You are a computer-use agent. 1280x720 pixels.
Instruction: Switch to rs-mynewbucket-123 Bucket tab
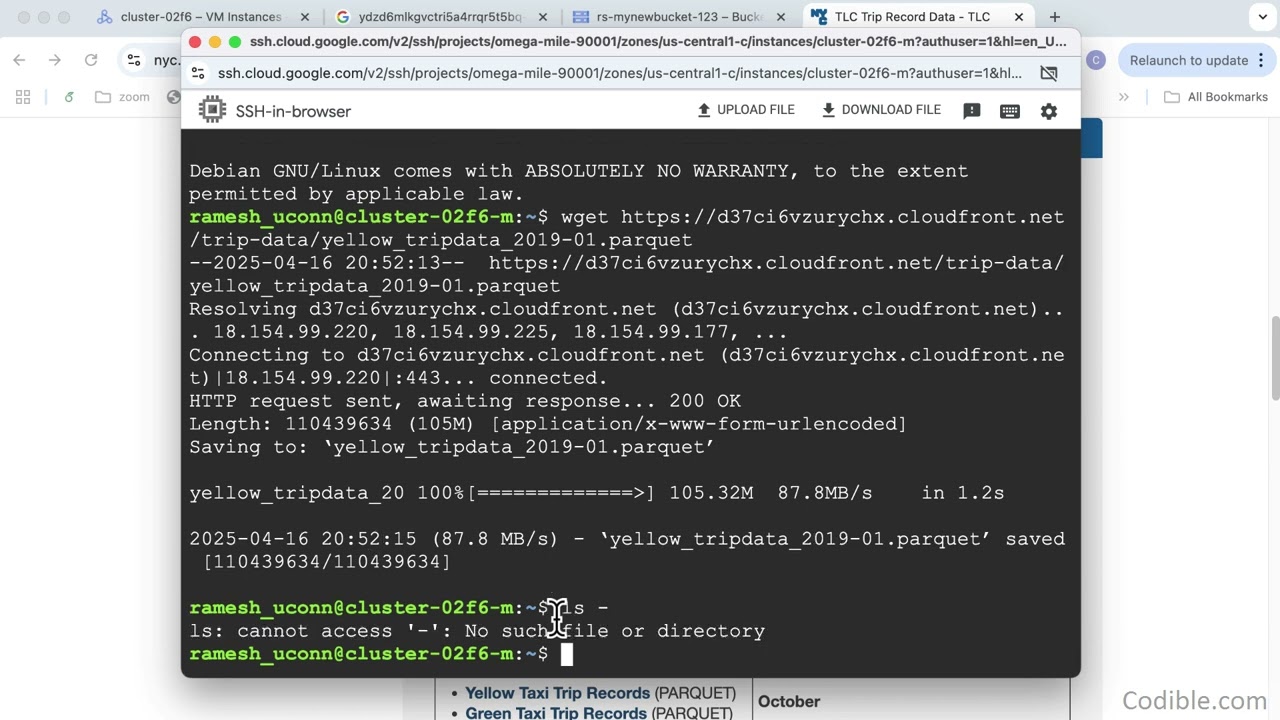678,17
